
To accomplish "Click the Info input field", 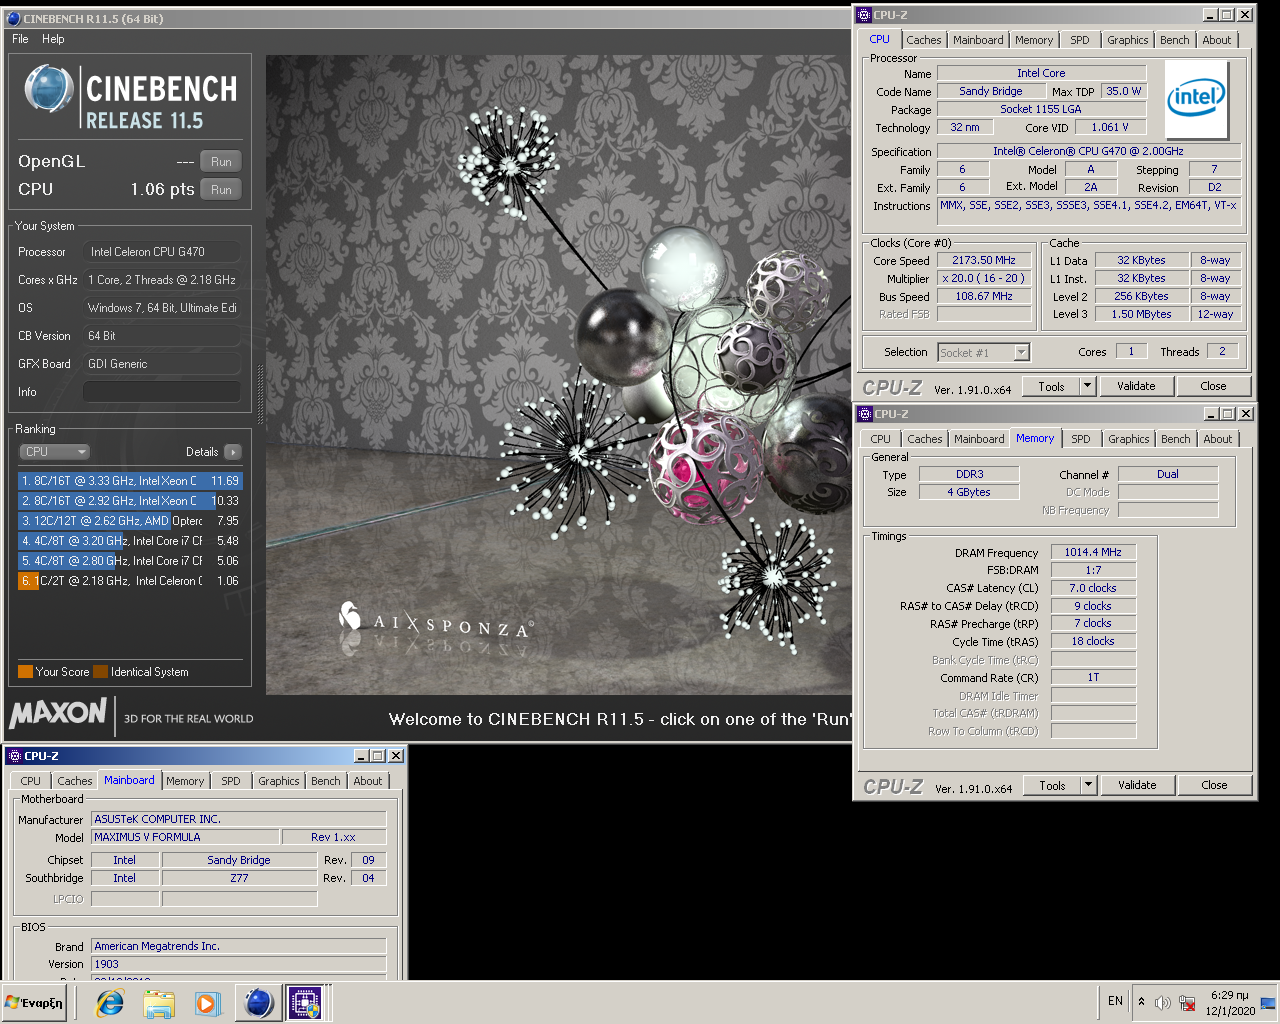I will click(x=162, y=392).
